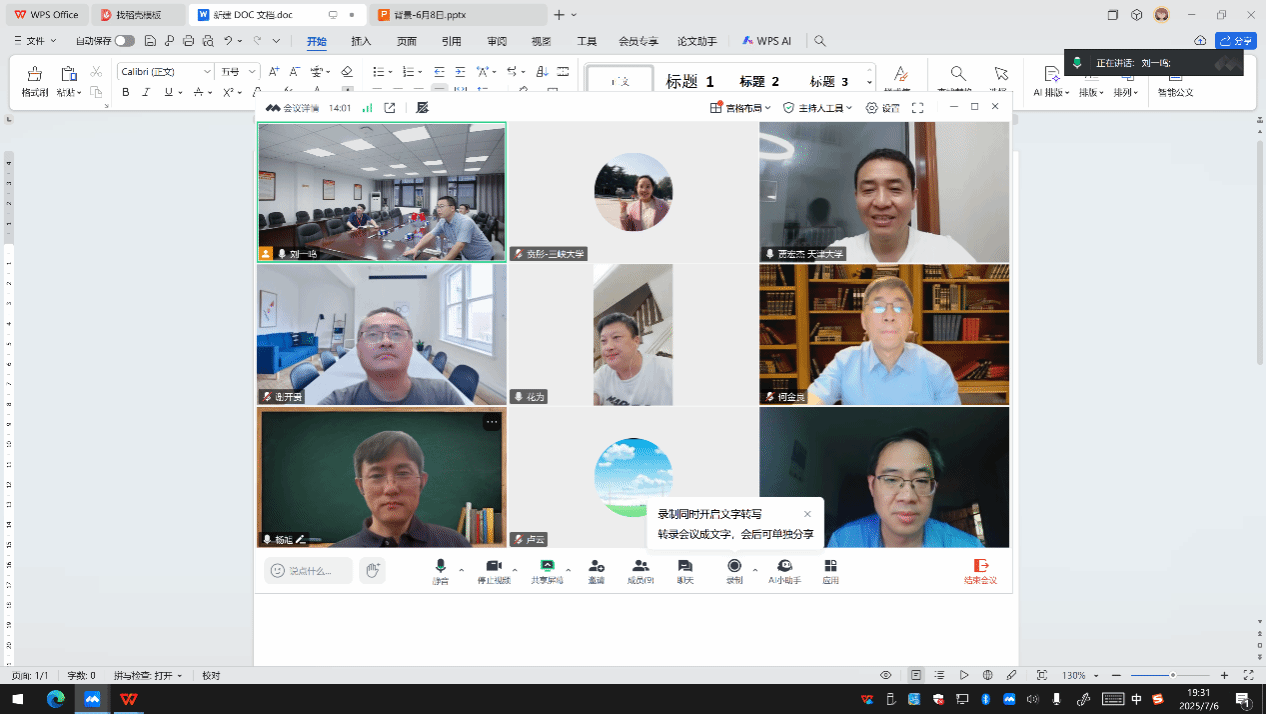Screen dimensions: 1266x714
Task: Start recording the meeting
Action: point(734,570)
